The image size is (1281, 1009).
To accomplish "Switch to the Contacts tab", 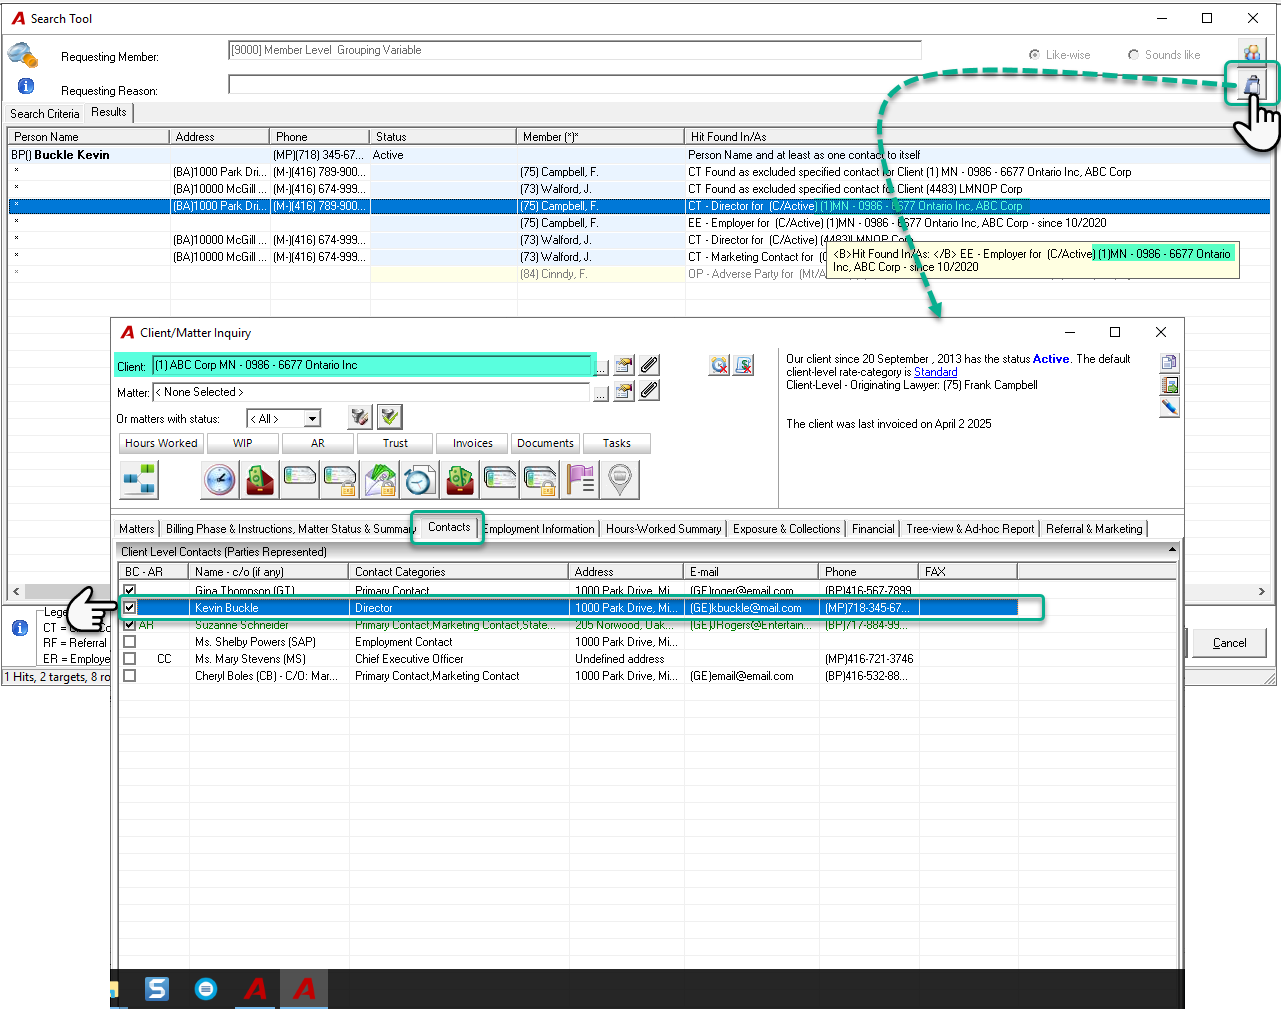I will click(x=449, y=527).
